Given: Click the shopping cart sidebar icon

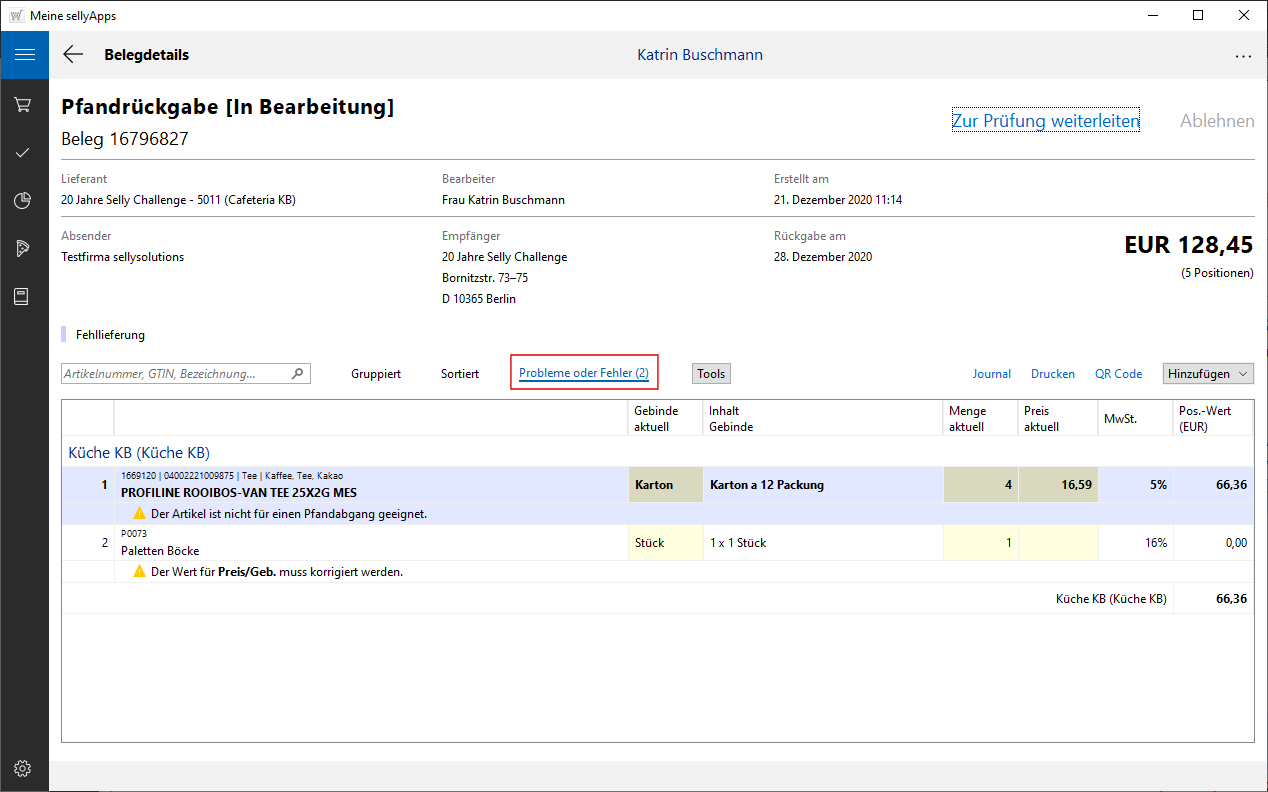Looking at the screenshot, I should click(24, 105).
